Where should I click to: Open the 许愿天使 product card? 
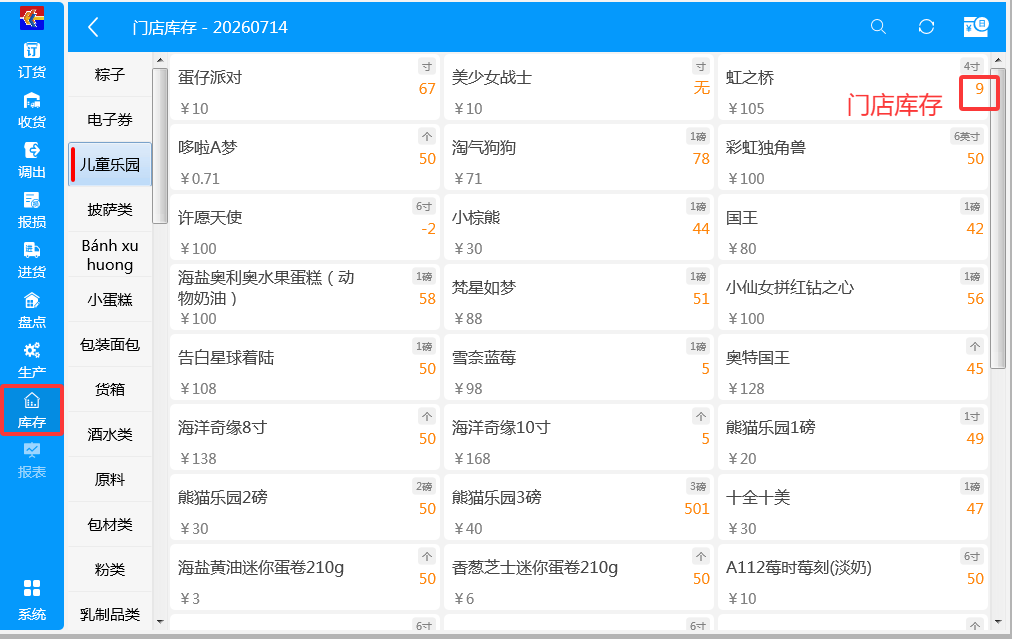click(305, 228)
